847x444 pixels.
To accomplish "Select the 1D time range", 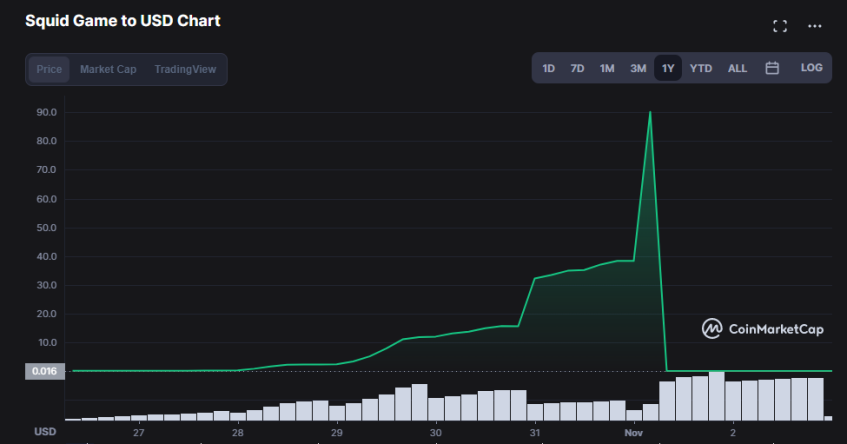I will click(x=549, y=68).
